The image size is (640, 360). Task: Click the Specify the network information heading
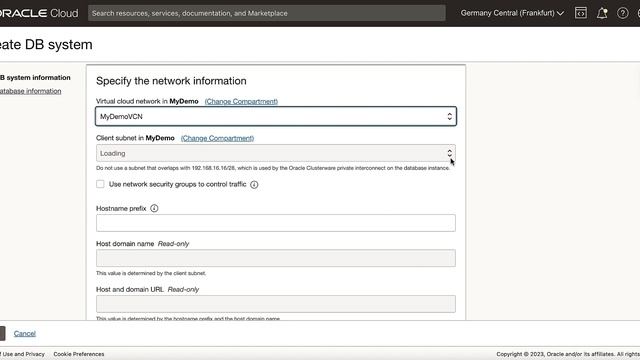click(x=171, y=81)
